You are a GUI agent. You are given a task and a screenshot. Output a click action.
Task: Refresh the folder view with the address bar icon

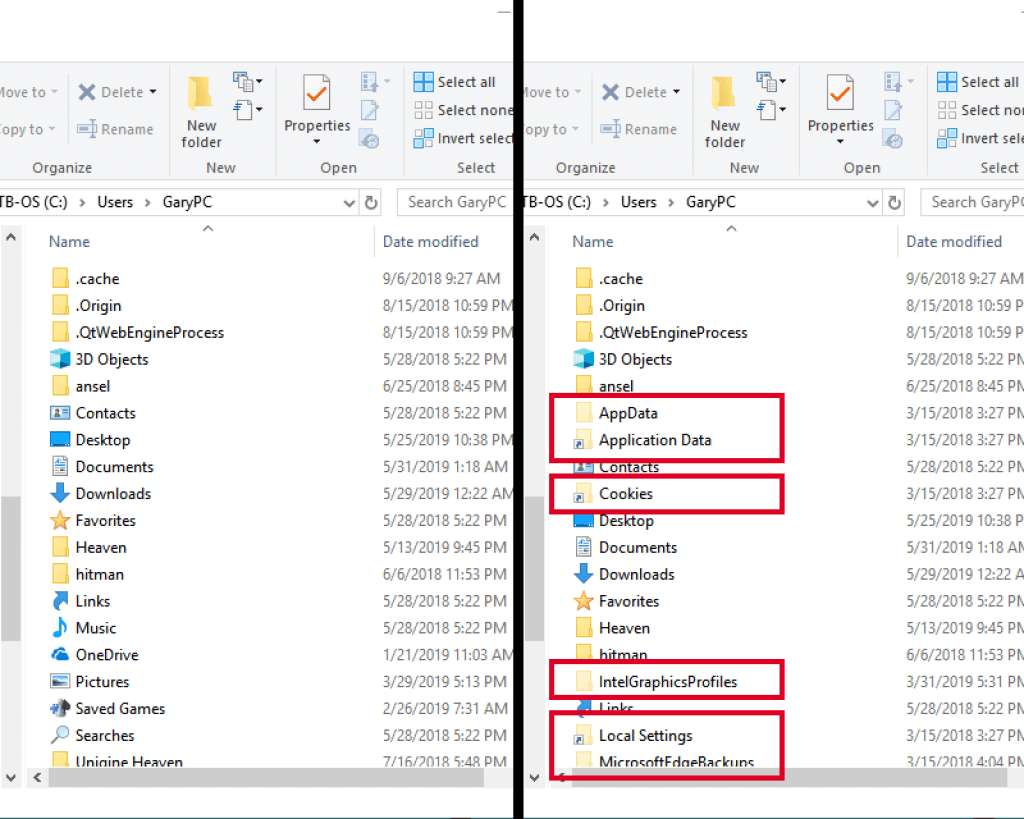370,201
